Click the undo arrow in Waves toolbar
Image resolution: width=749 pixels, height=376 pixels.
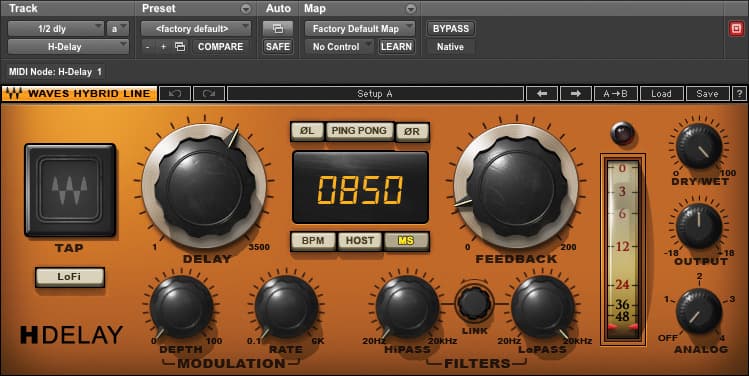pos(175,94)
